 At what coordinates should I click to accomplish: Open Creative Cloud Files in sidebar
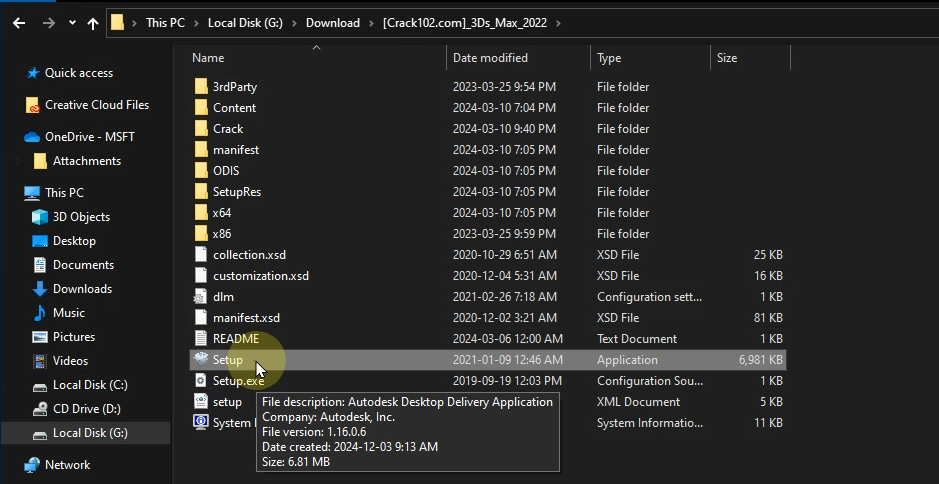pyautogui.click(x=96, y=105)
